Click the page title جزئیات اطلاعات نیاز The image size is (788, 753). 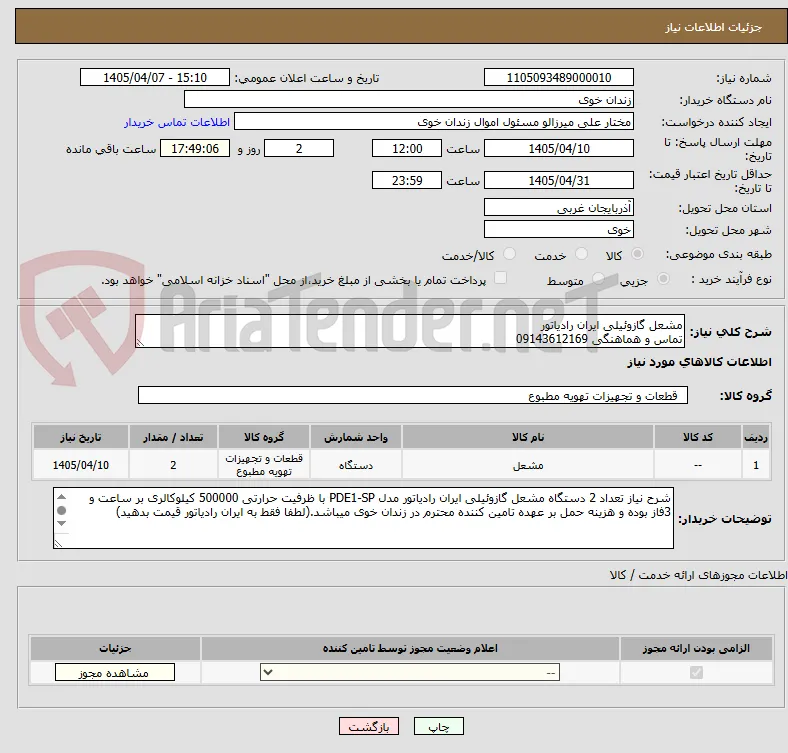(714, 27)
